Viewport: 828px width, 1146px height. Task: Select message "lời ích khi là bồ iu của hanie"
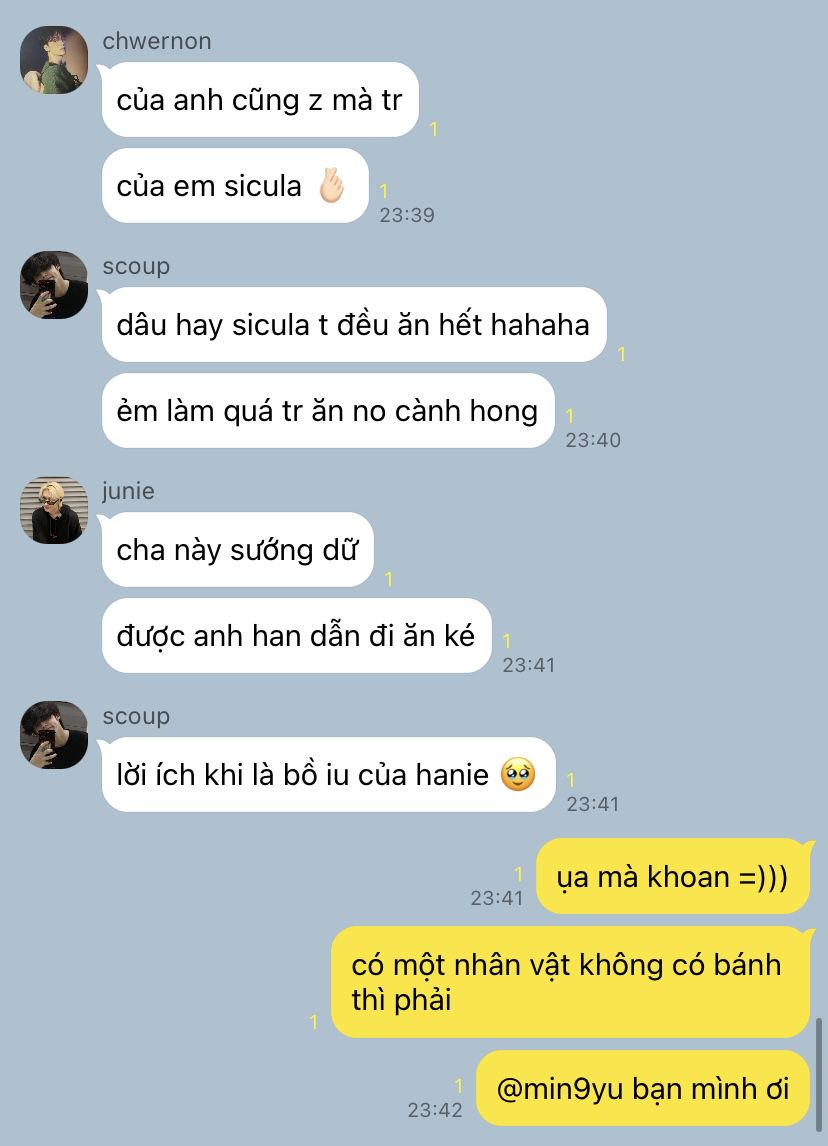click(328, 775)
